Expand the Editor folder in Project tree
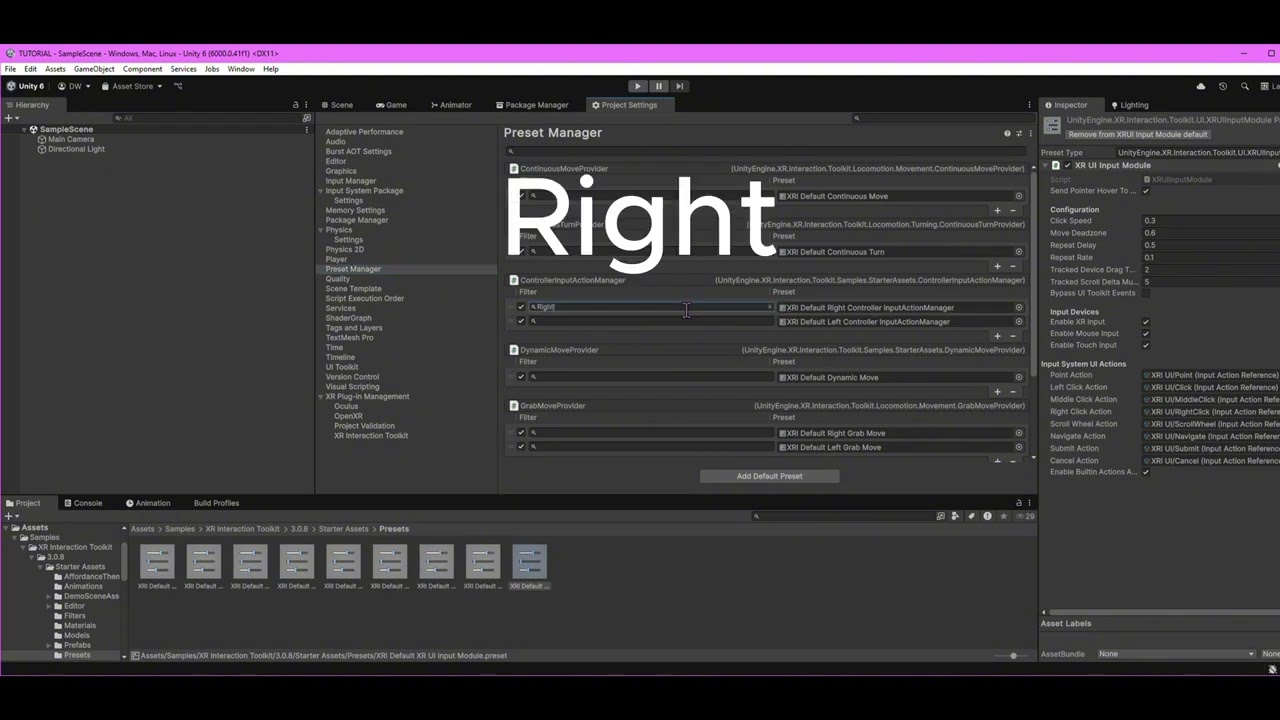 coord(48,606)
